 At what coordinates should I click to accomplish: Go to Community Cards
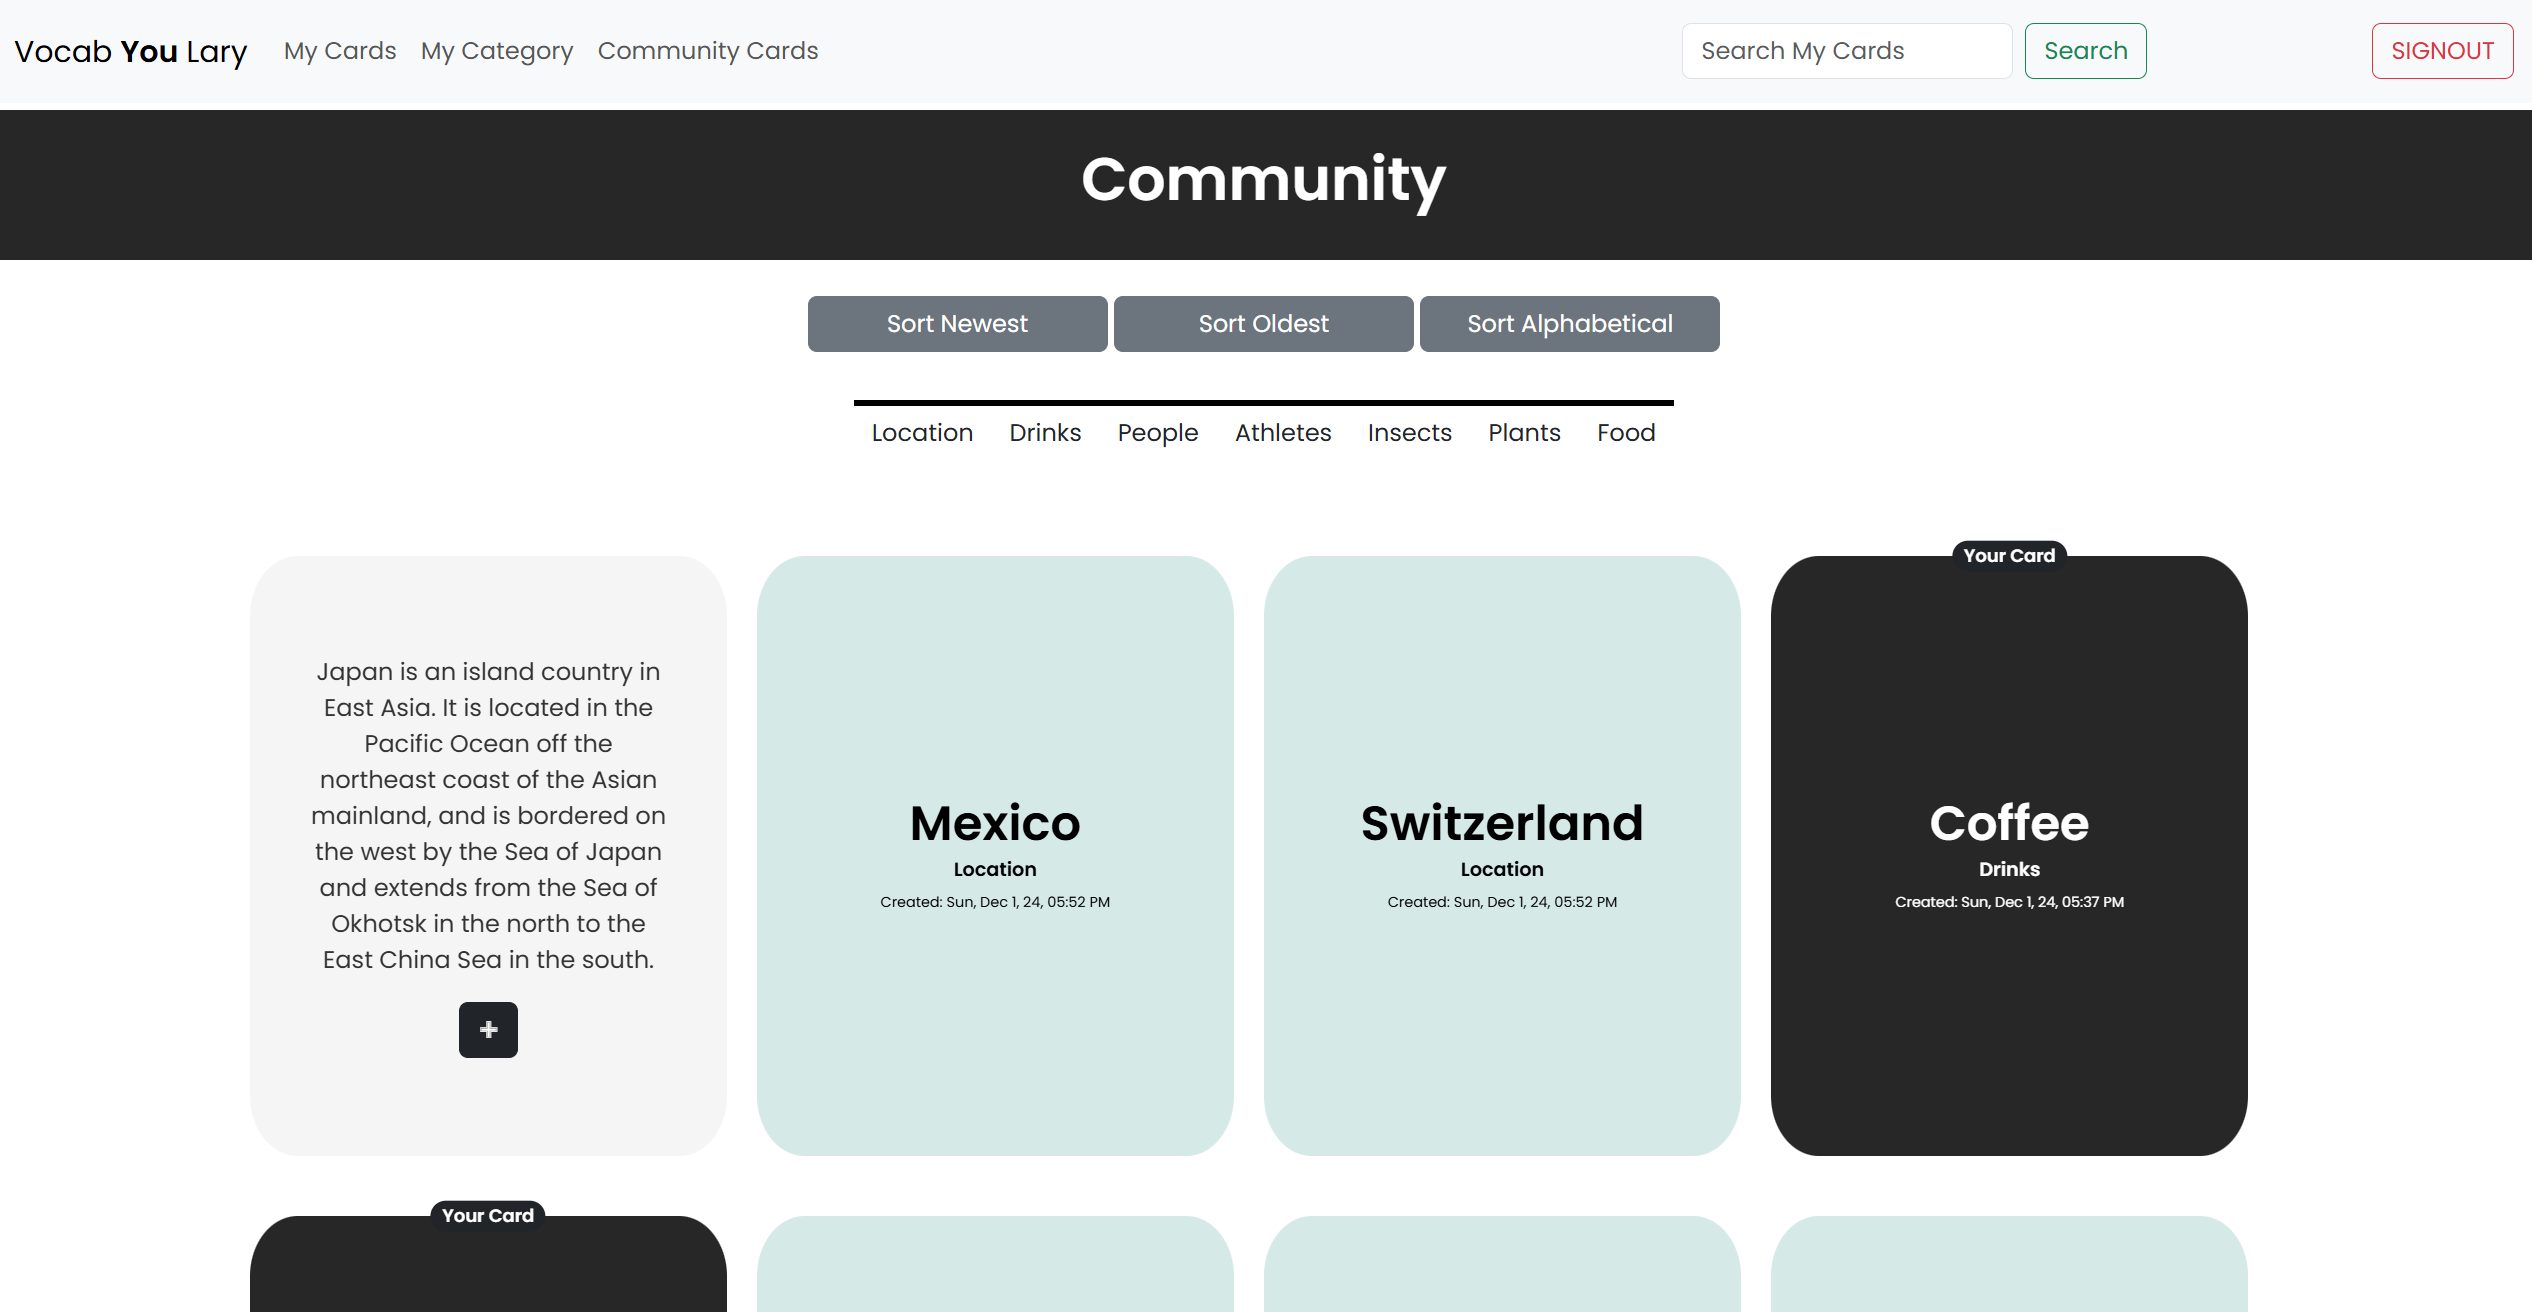pyautogui.click(x=708, y=51)
